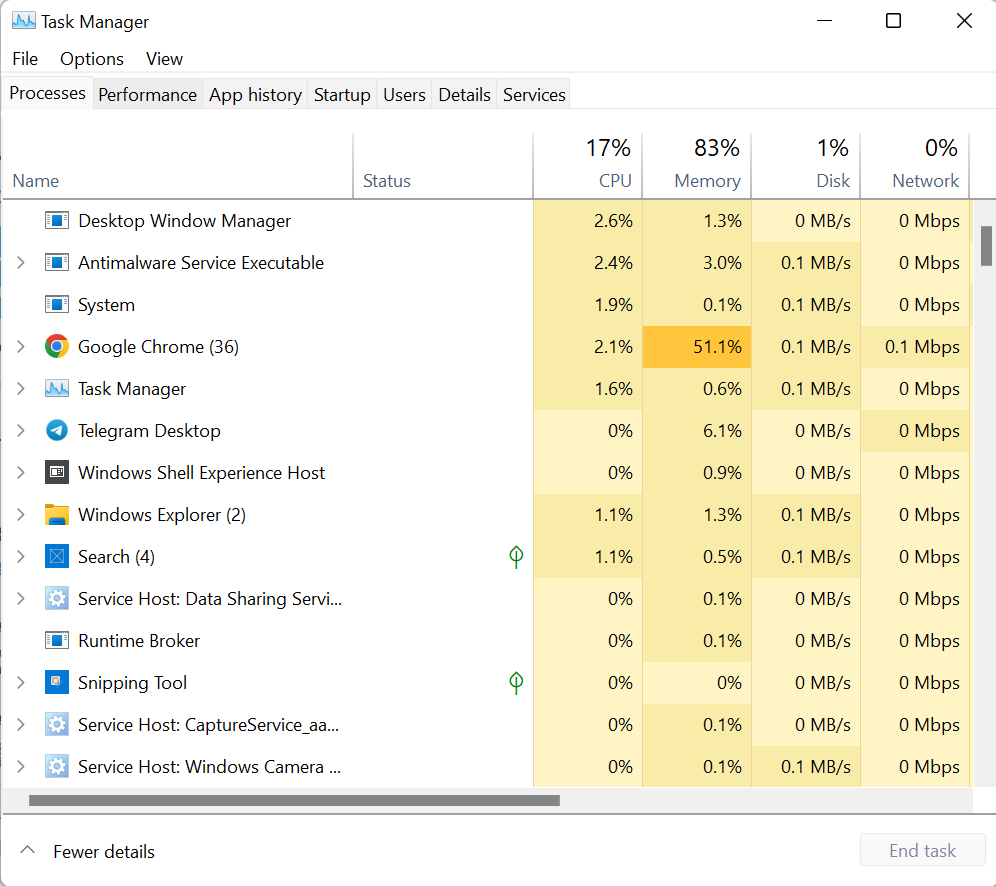Sort by the Status column header
The width and height of the screenshot is (996, 886).
(443, 166)
